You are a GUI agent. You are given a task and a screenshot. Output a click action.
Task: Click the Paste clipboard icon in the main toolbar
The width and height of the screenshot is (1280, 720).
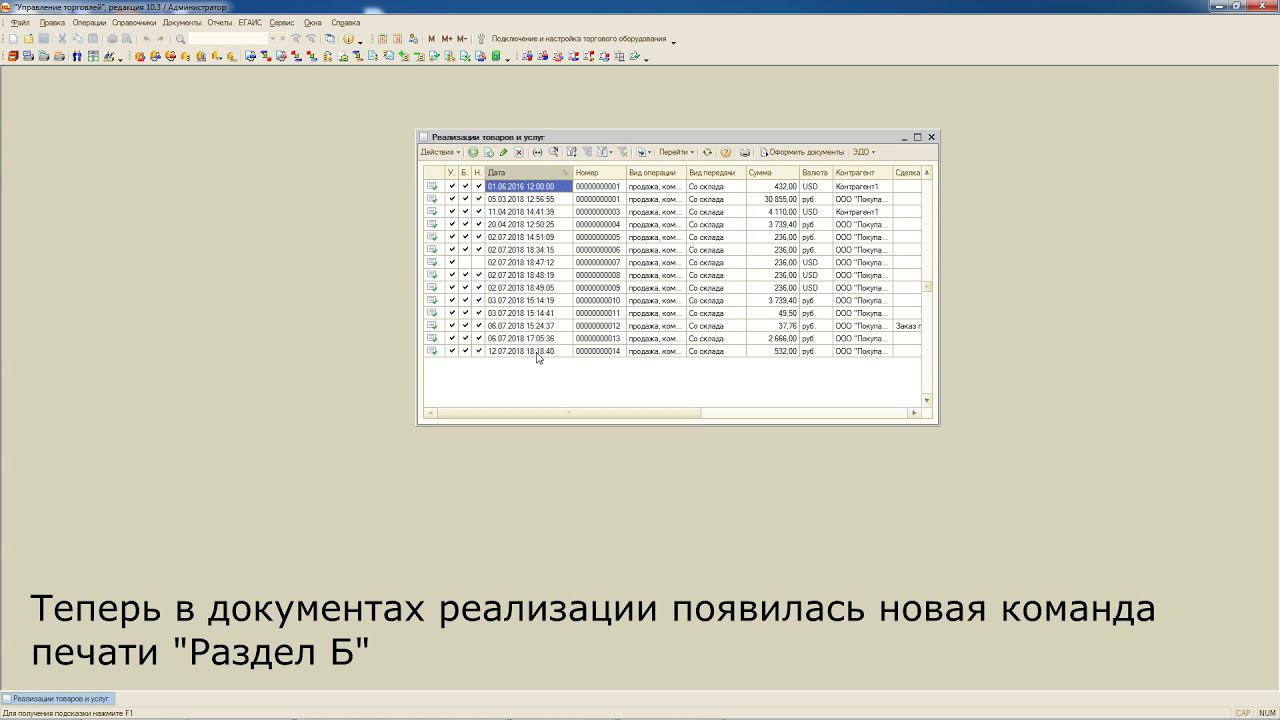(93, 39)
